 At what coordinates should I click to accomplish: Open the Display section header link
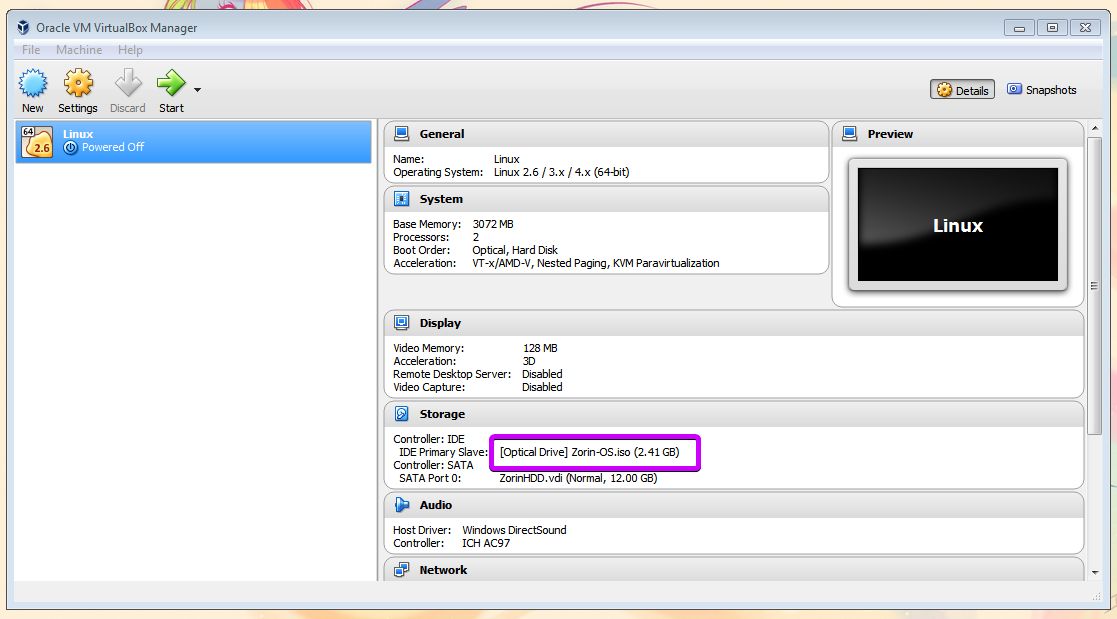tap(440, 323)
